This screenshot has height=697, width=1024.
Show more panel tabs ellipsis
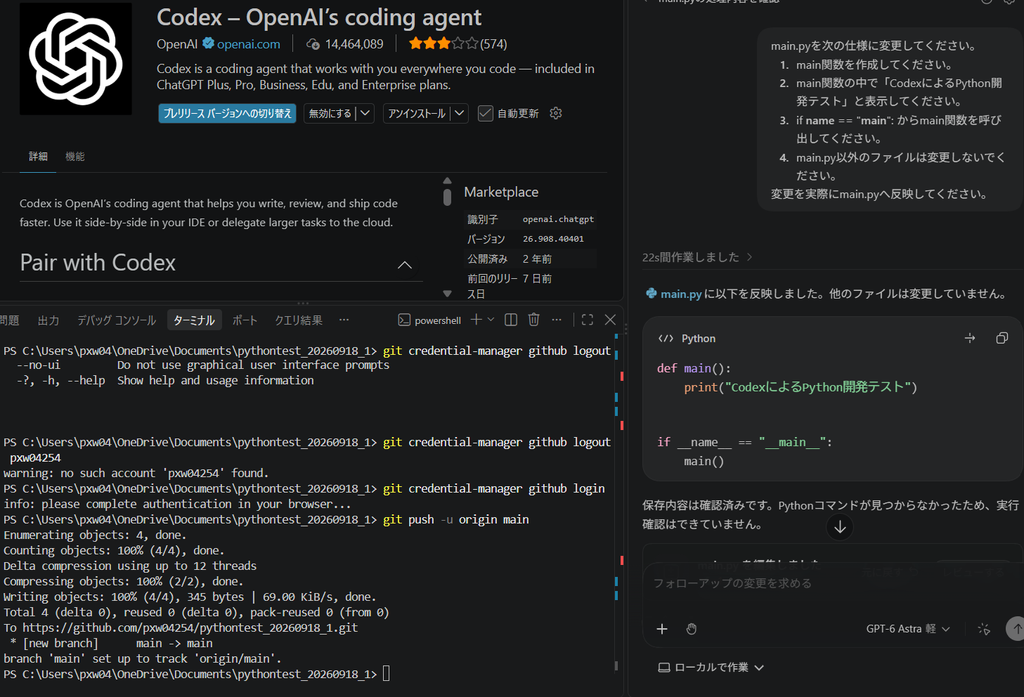pos(344,319)
